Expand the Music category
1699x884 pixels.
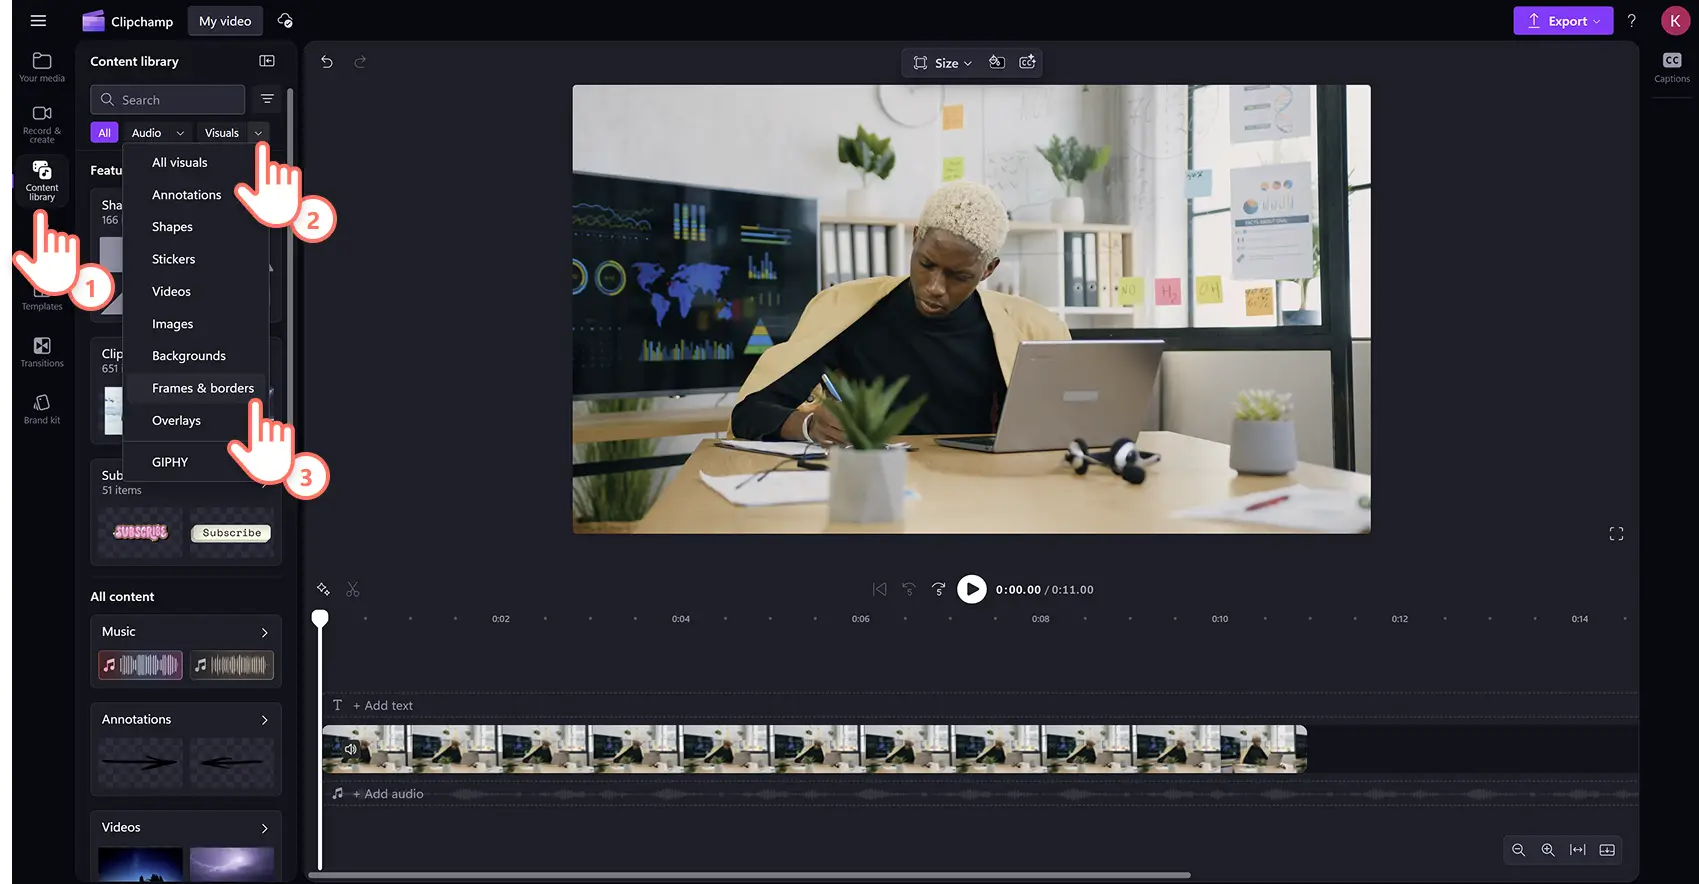[x=264, y=632]
